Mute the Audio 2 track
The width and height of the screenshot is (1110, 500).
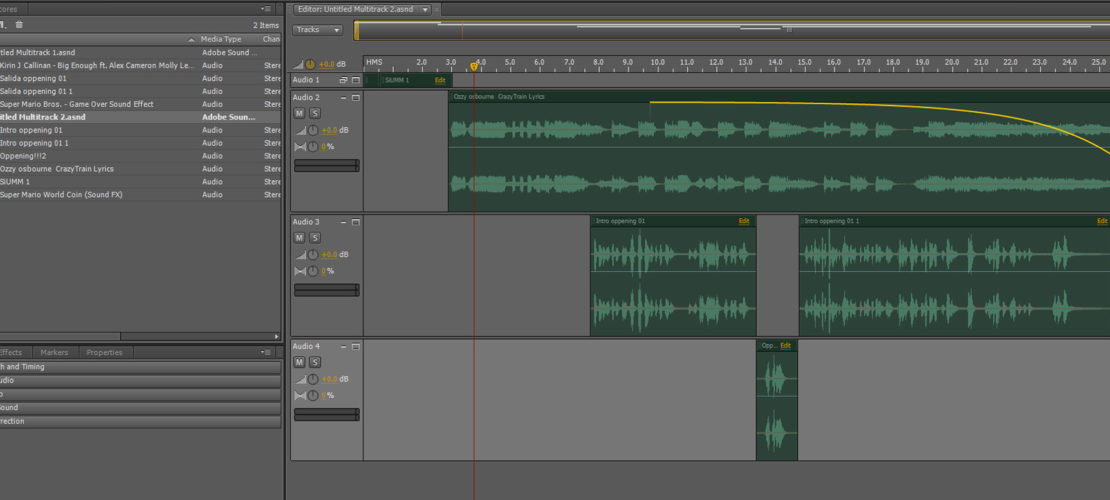299,114
